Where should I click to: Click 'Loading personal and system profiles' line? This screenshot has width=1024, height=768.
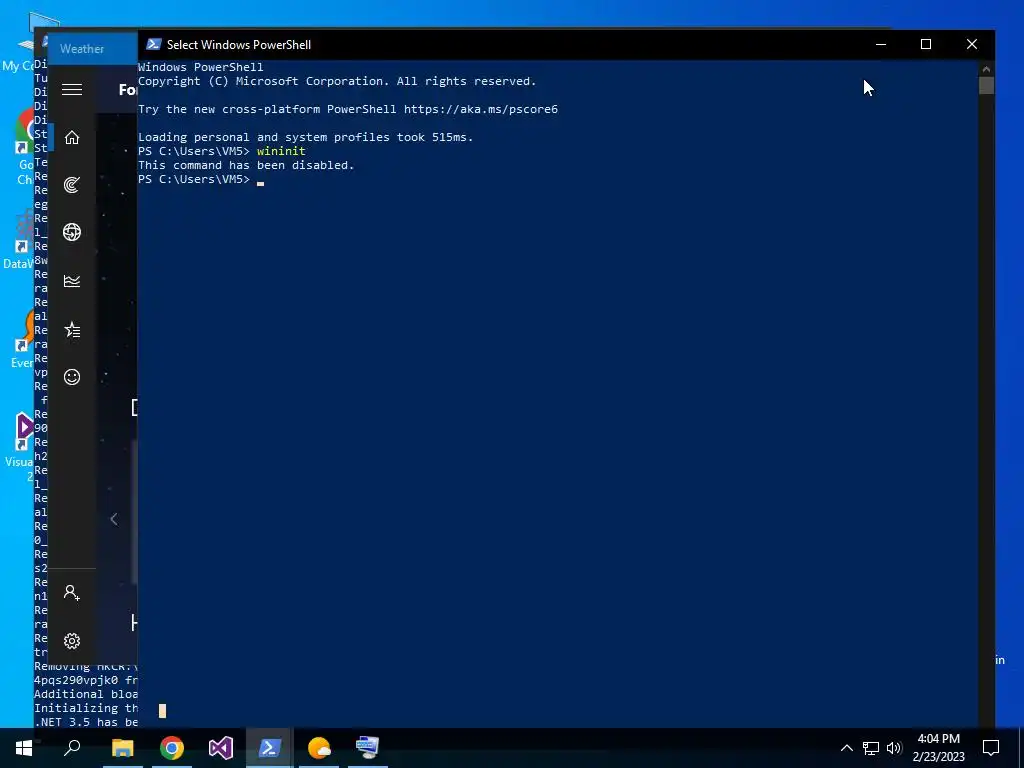coord(306,137)
